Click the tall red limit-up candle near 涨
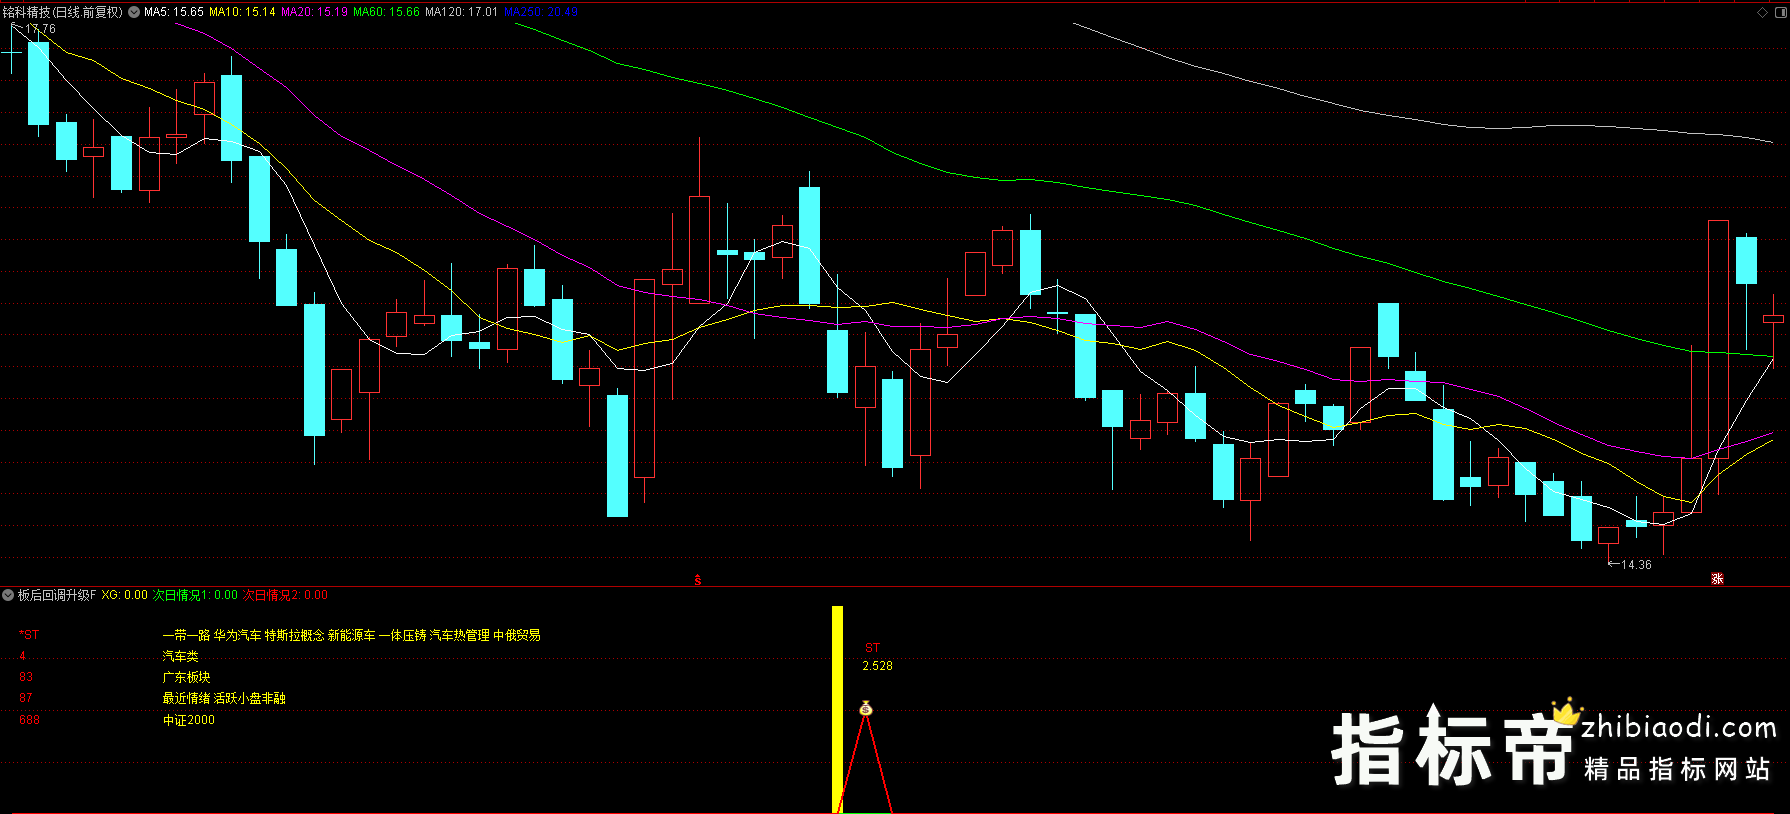This screenshot has height=814, width=1790. [x=1718, y=340]
